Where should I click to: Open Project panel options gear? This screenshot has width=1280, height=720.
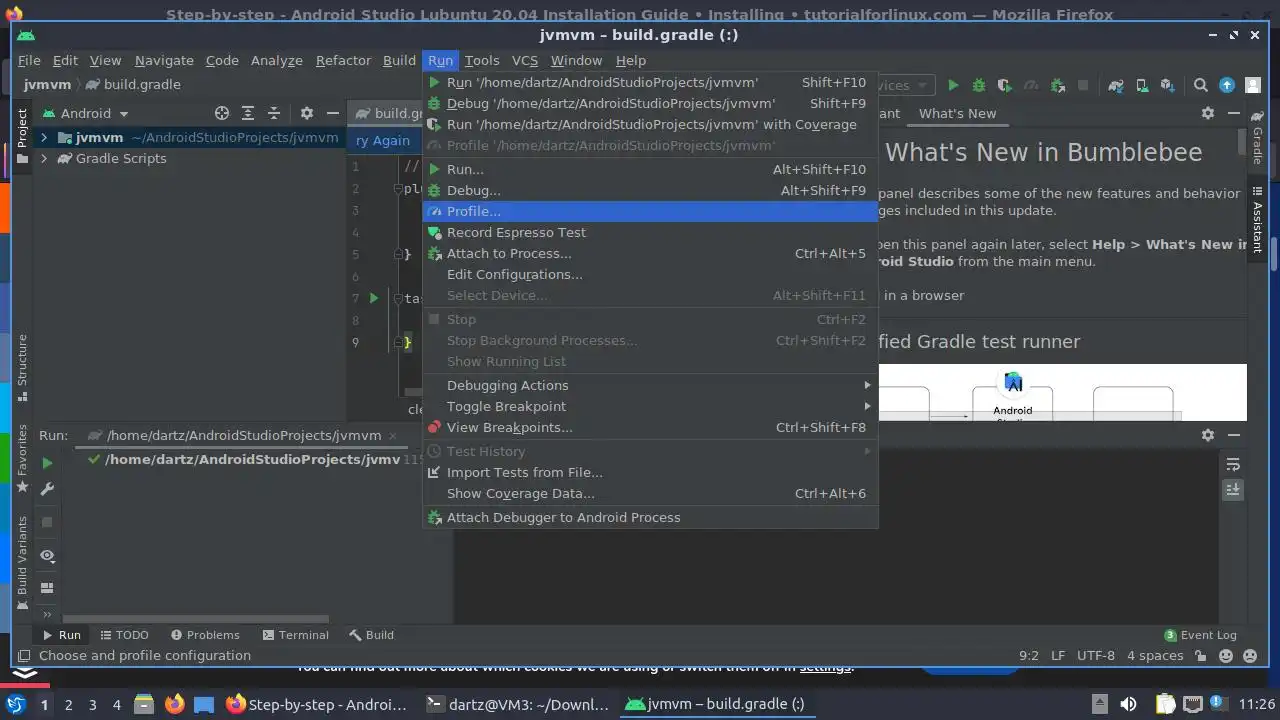(x=307, y=113)
